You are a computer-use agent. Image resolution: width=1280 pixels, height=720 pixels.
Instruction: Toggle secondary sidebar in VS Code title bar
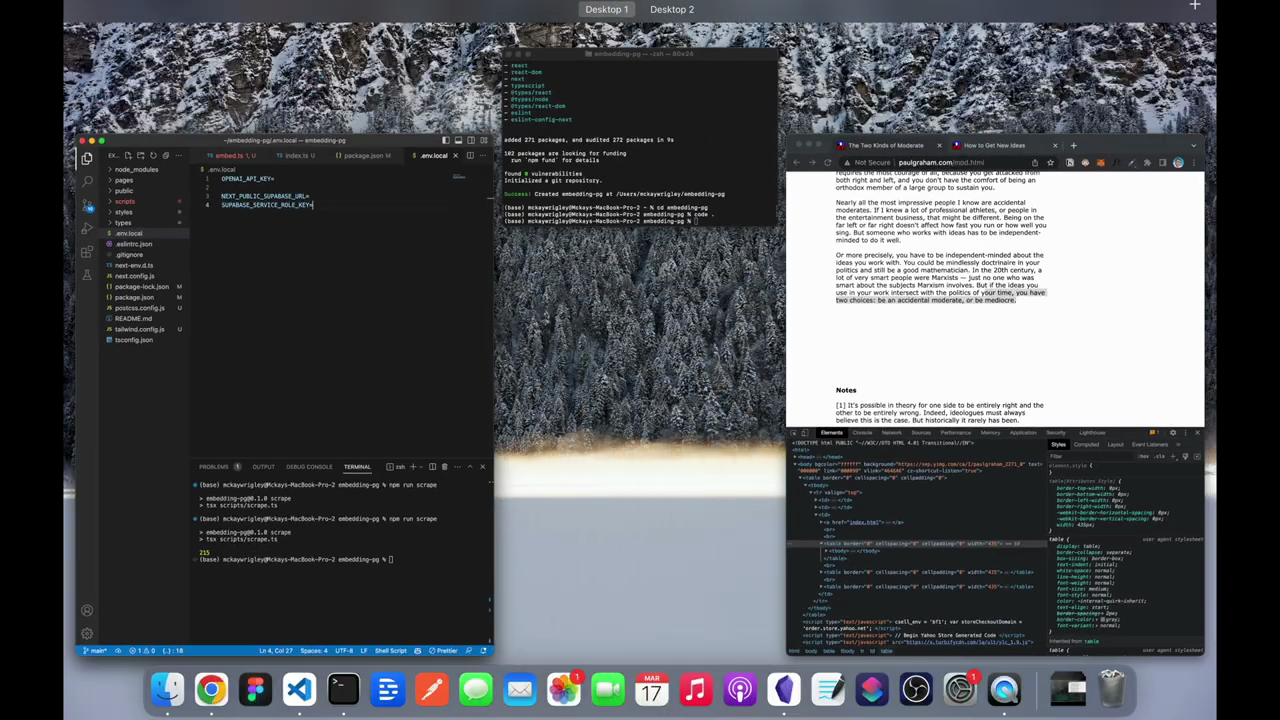[471, 140]
